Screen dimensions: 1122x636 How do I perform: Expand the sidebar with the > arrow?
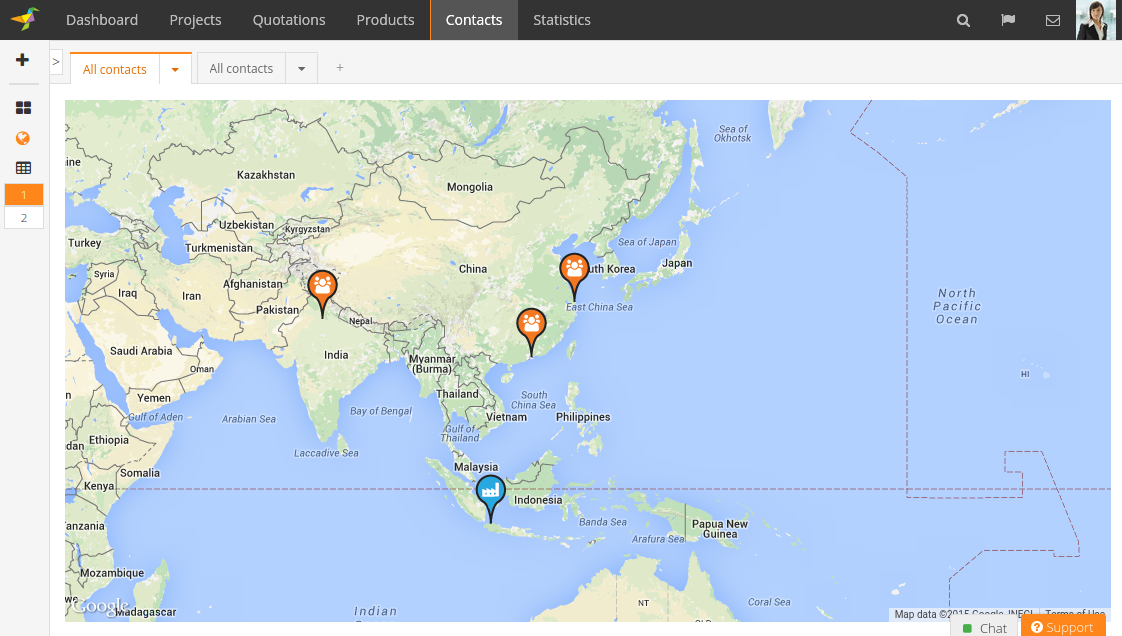56,62
